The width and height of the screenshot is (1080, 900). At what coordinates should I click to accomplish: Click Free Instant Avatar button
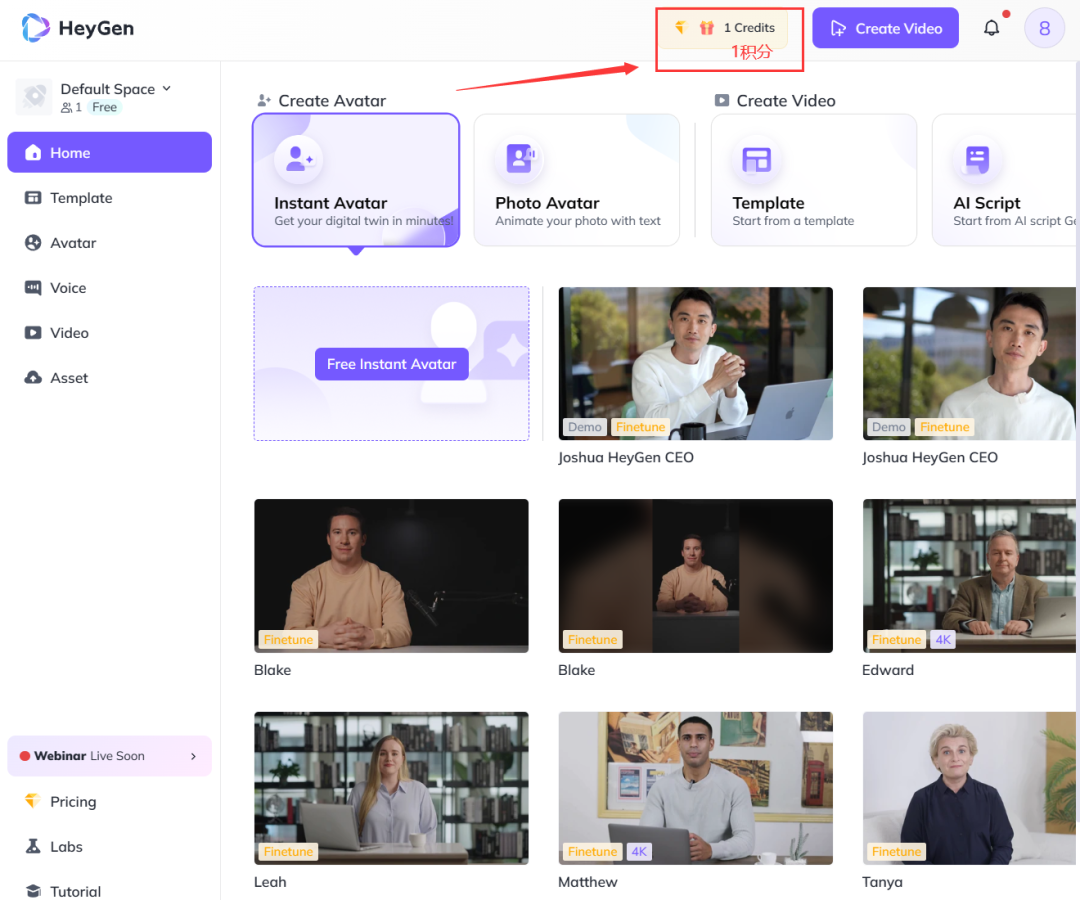tap(391, 364)
